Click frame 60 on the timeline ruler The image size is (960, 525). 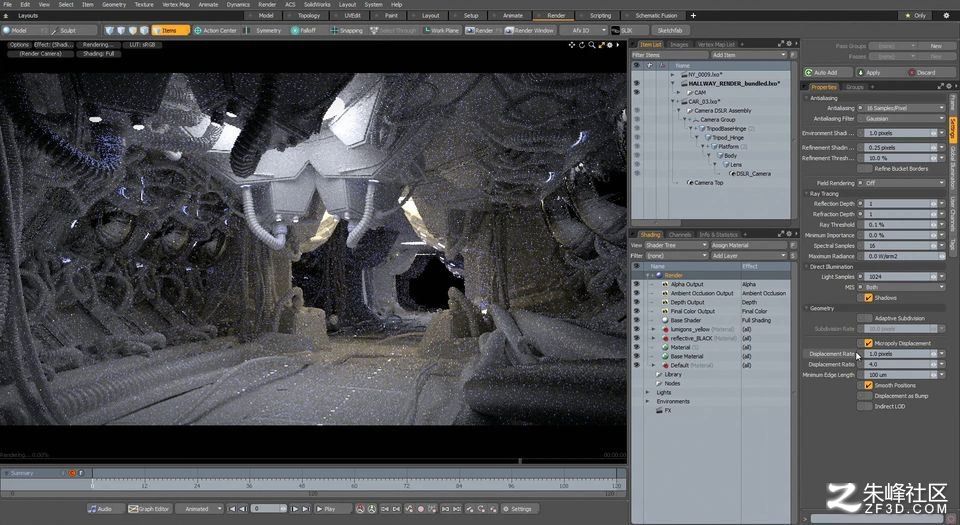354,485
